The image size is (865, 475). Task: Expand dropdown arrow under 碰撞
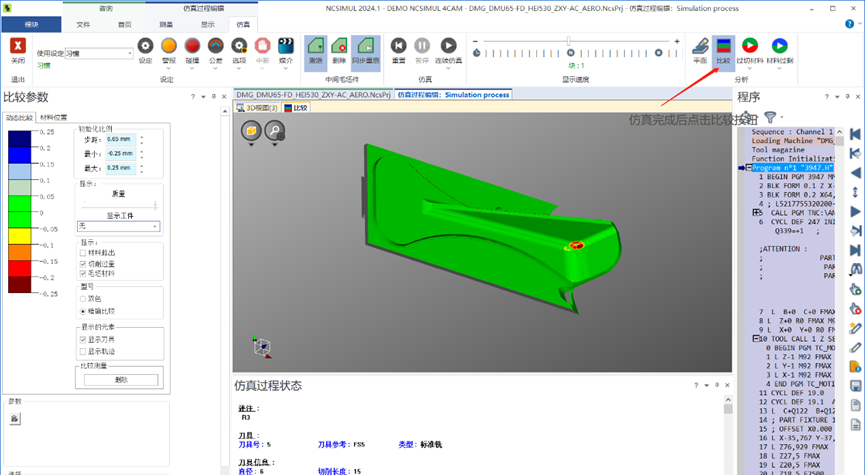click(x=192, y=68)
